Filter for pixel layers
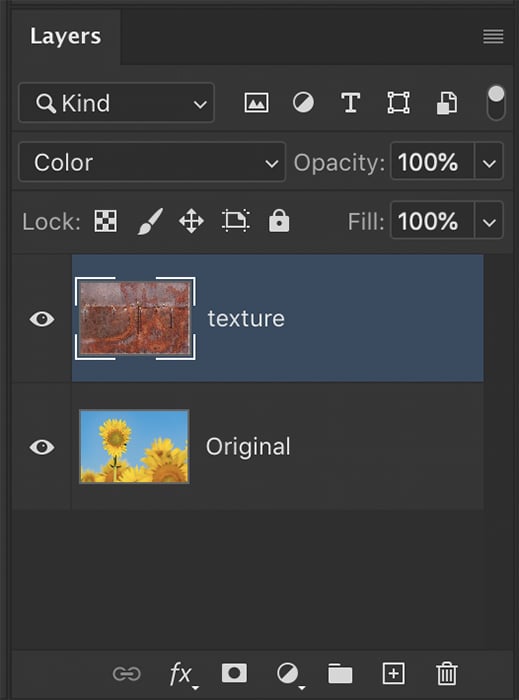The height and width of the screenshot is (700, 519). coord(257,103)
